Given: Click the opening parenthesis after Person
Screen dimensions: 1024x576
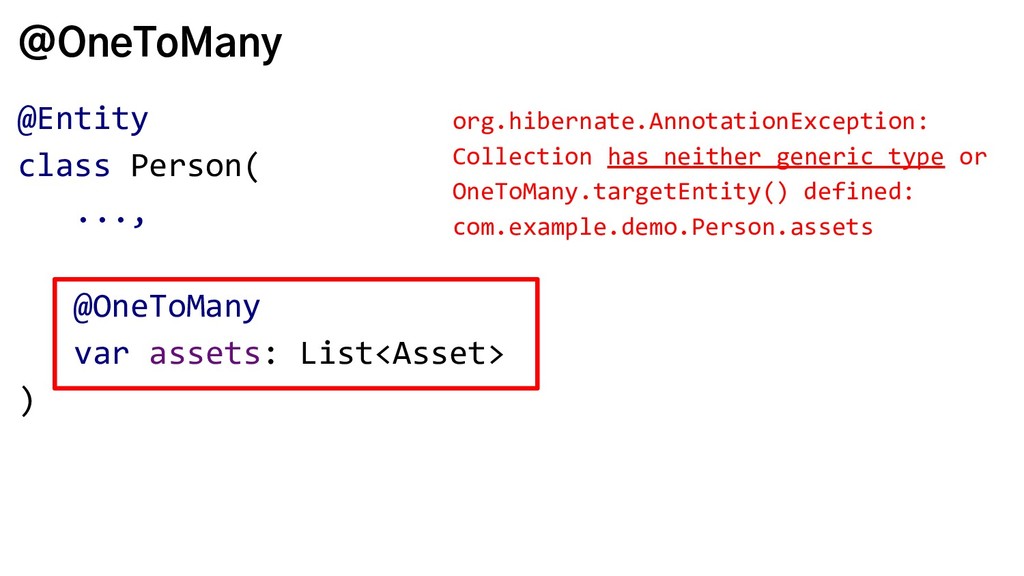Looking at the screenshot, I should [252, 166].
